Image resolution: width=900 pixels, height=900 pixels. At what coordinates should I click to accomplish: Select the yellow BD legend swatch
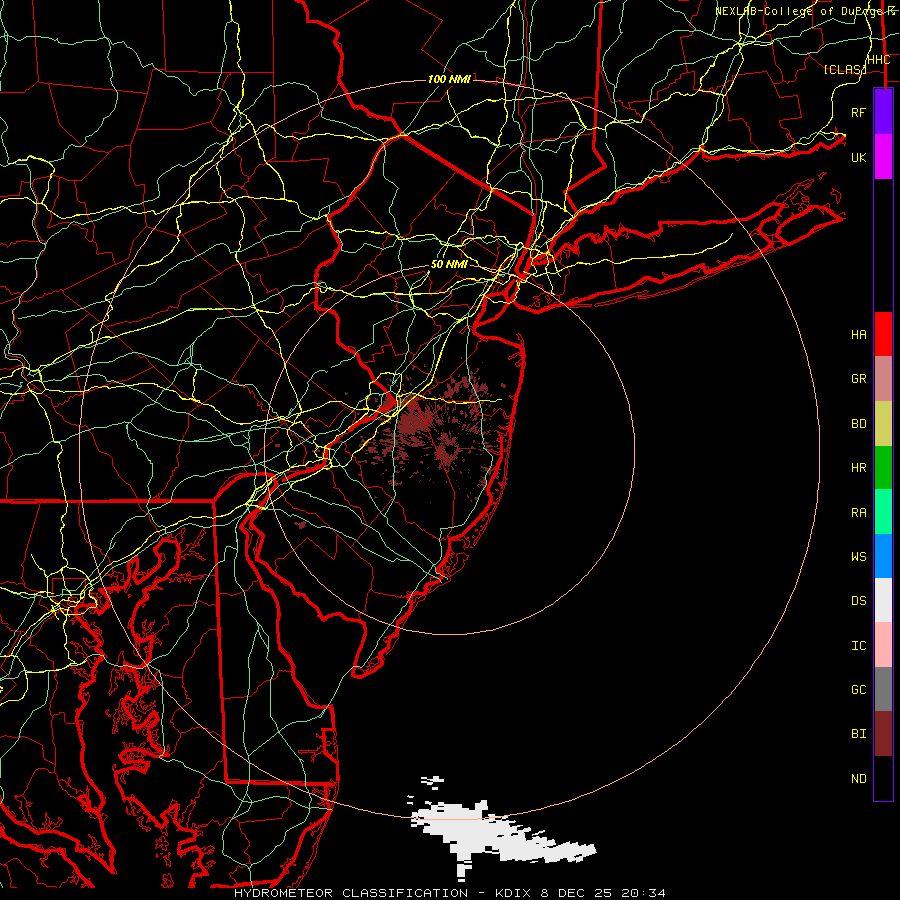click(x=883, y=423)
